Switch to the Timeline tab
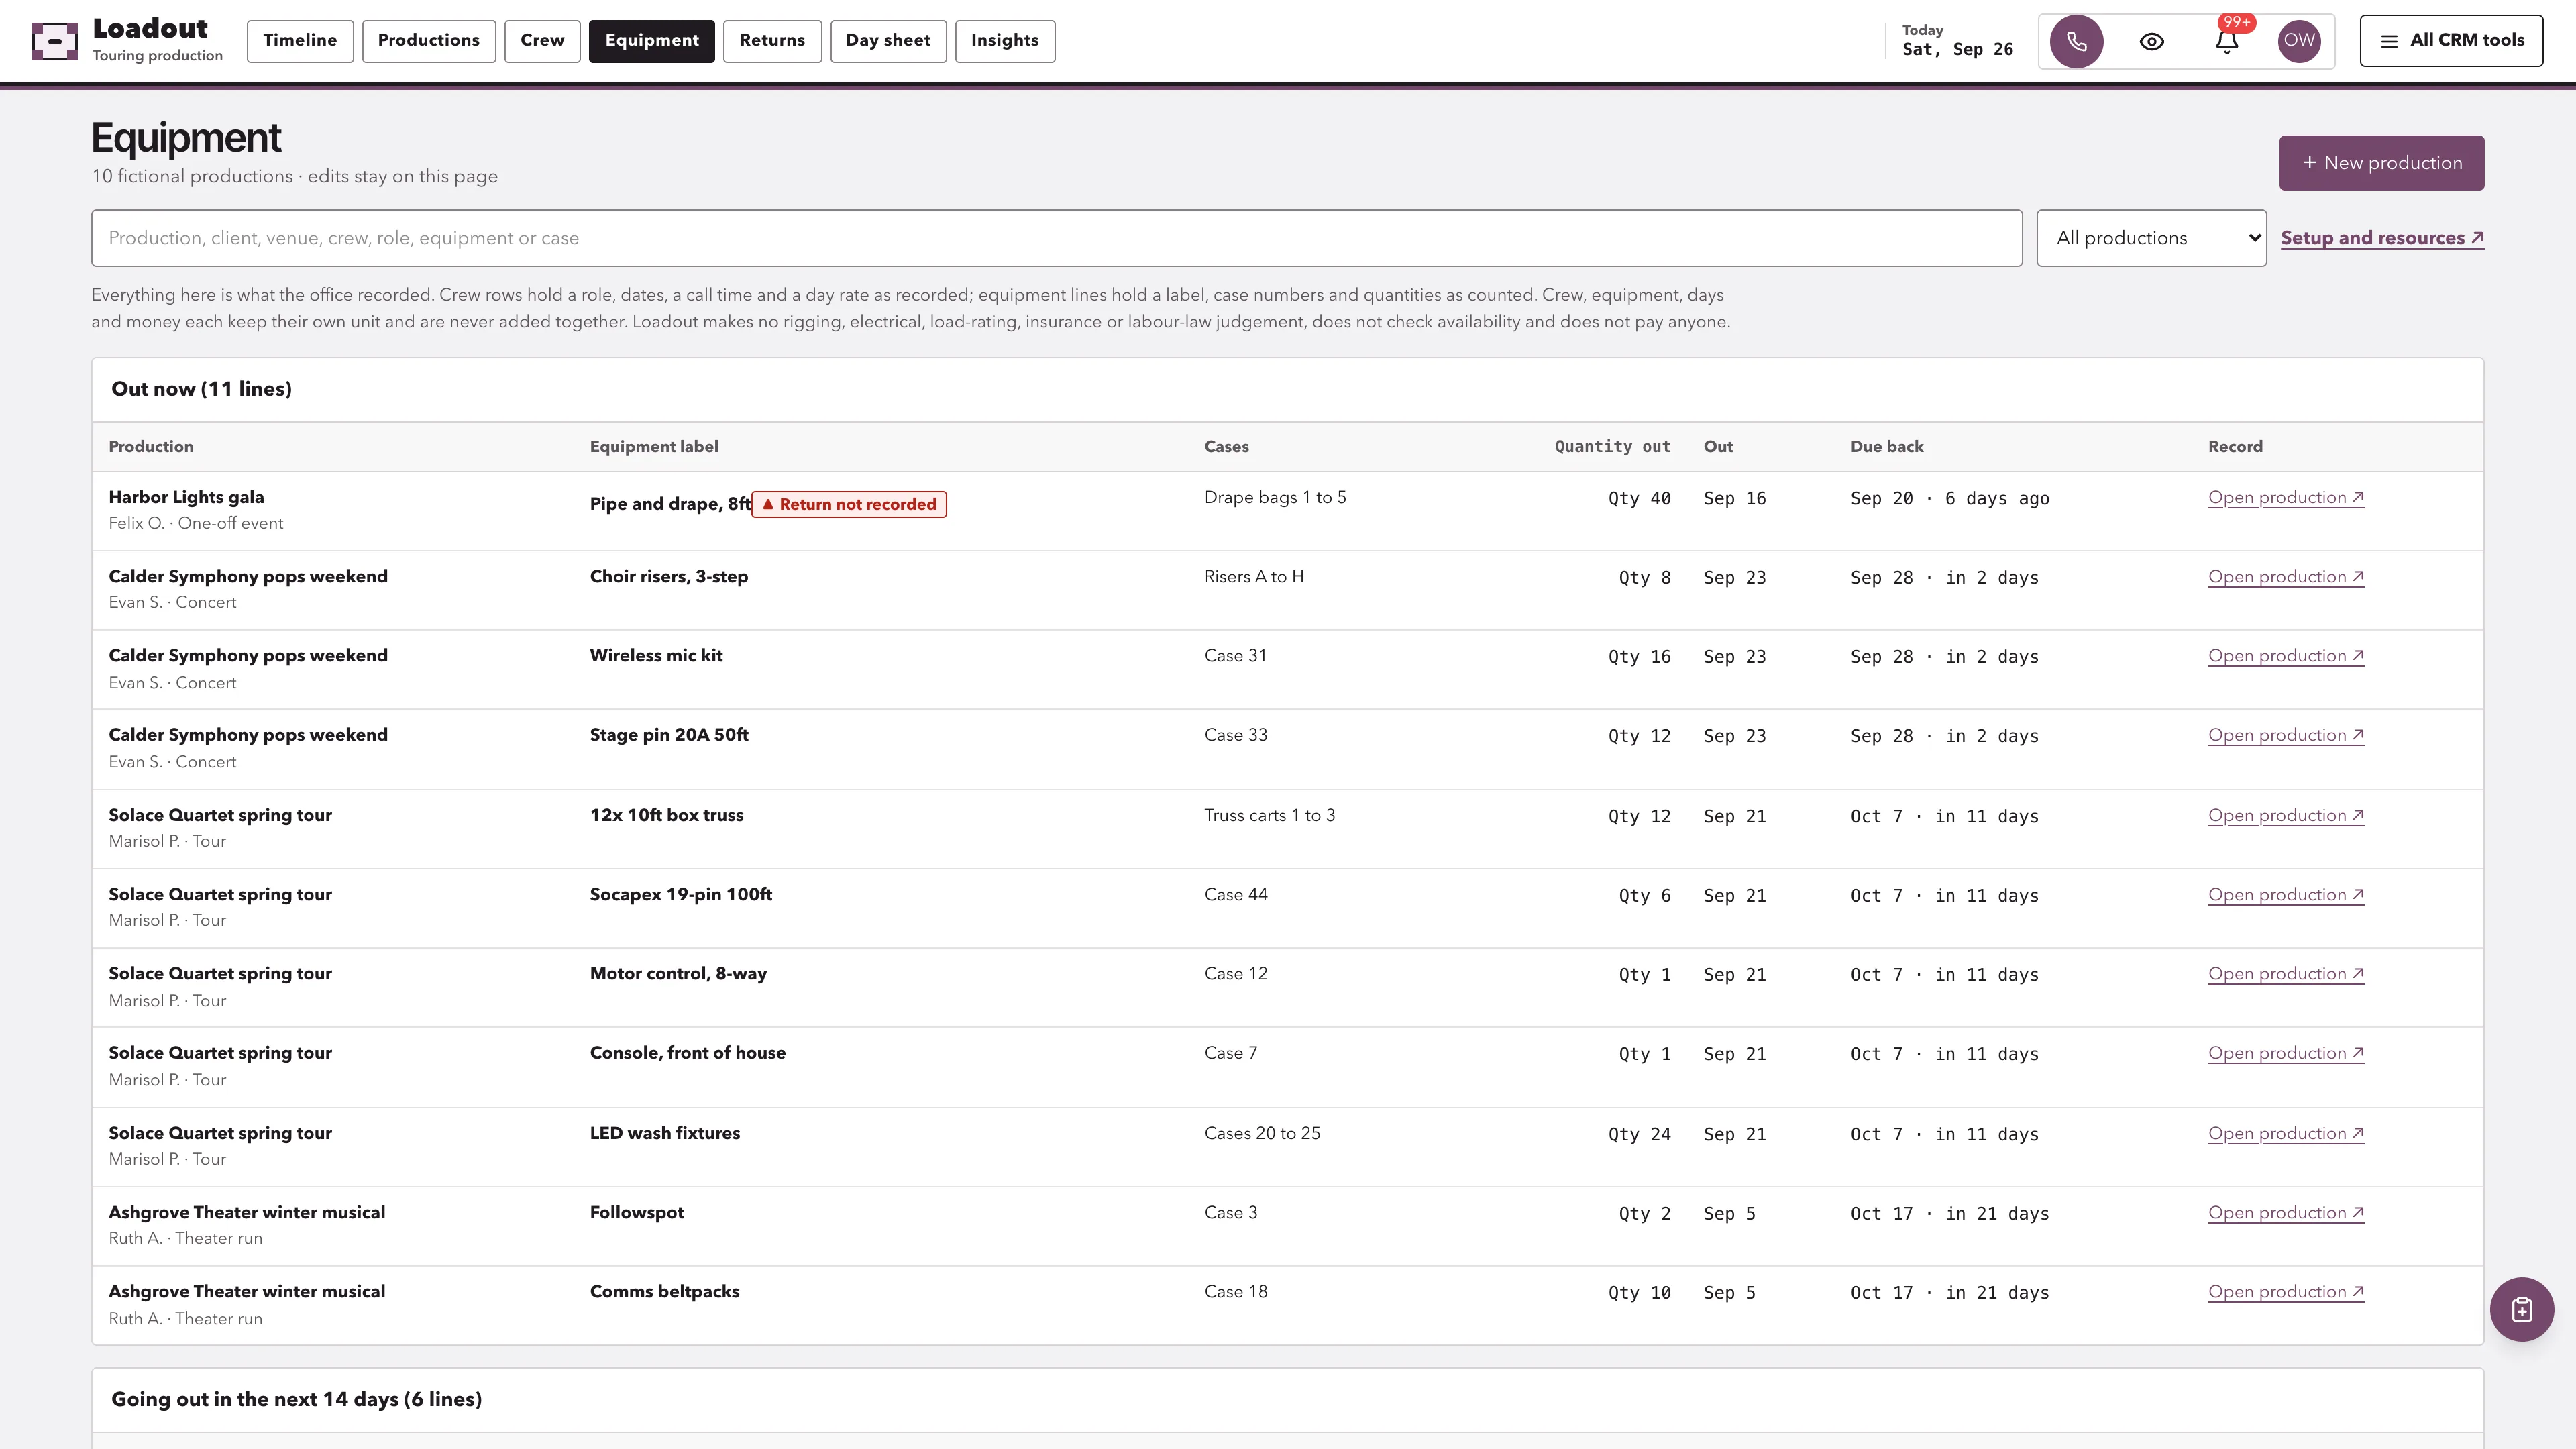Viewport: 2576px width, 1449px height. tap(300, 41)
